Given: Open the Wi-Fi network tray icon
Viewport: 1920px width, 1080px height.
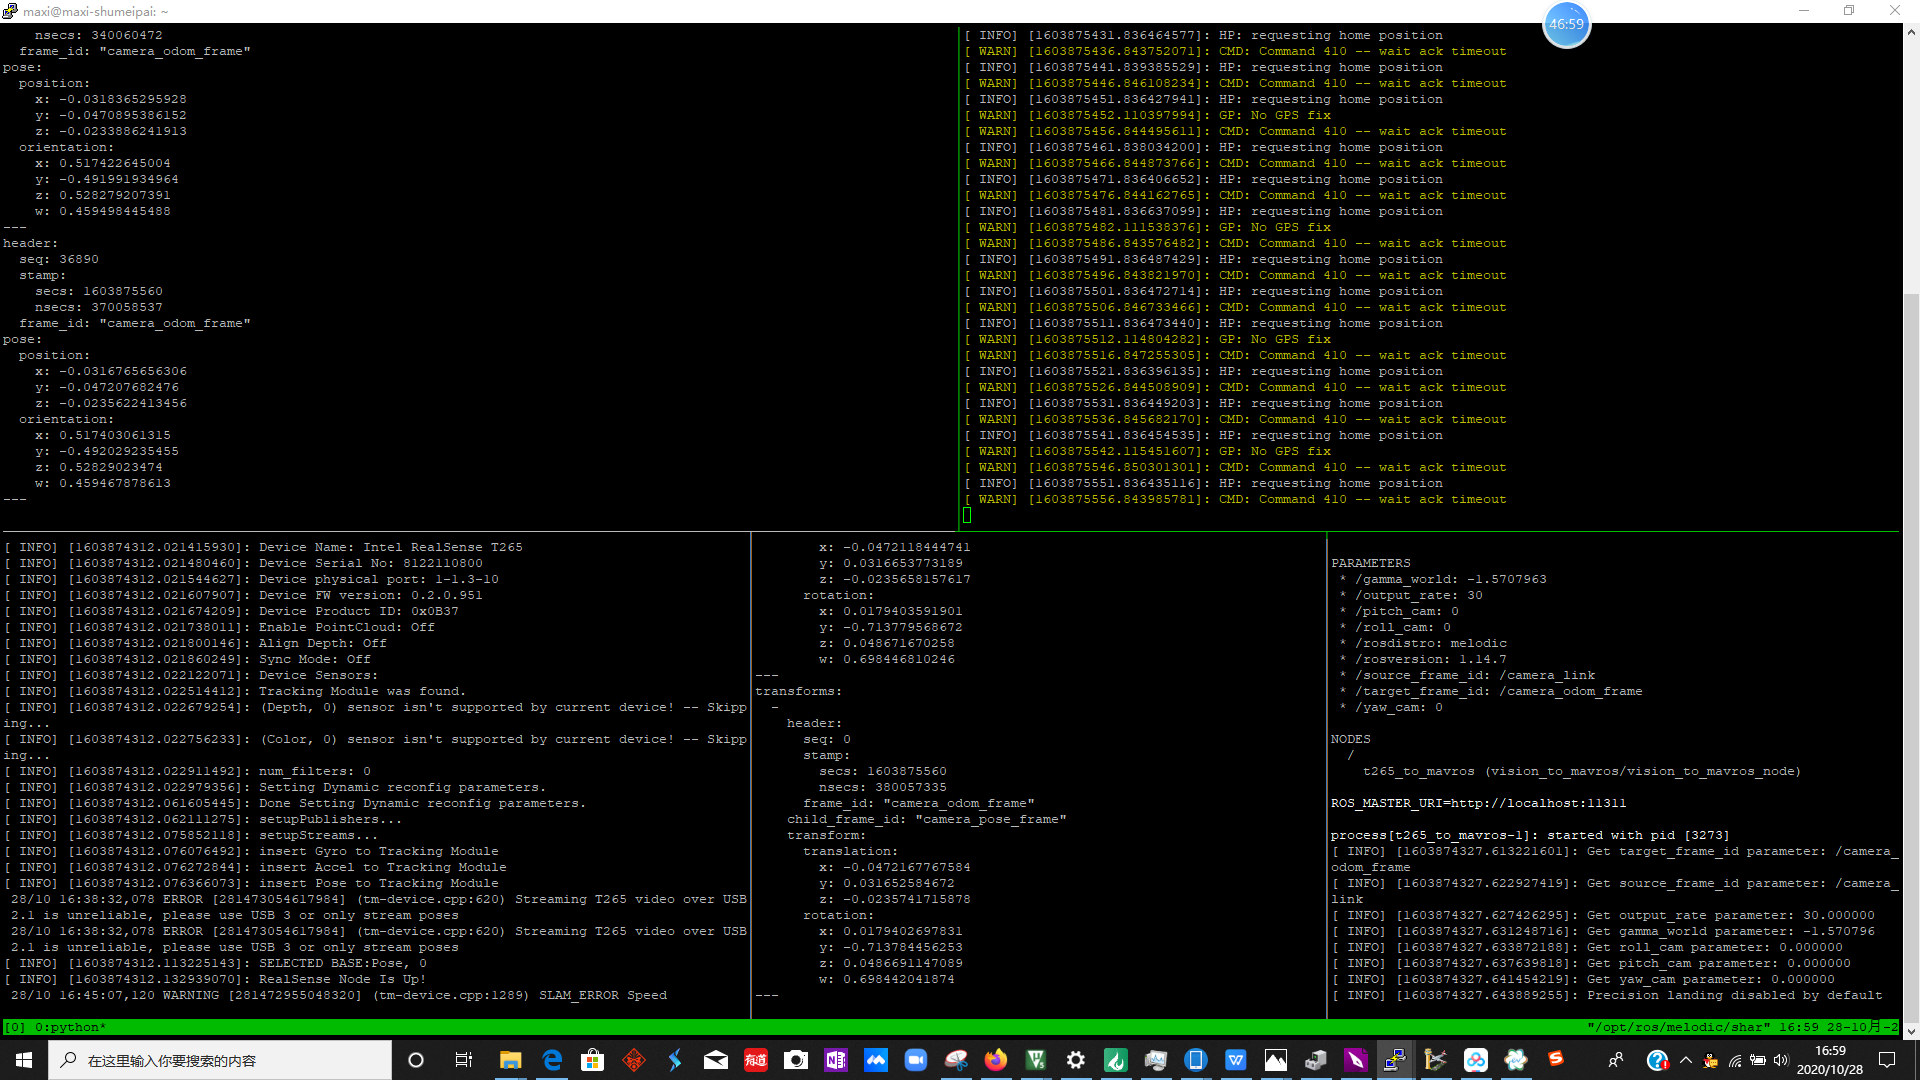Looking at the screenshot, I should click(1735, 1060).
